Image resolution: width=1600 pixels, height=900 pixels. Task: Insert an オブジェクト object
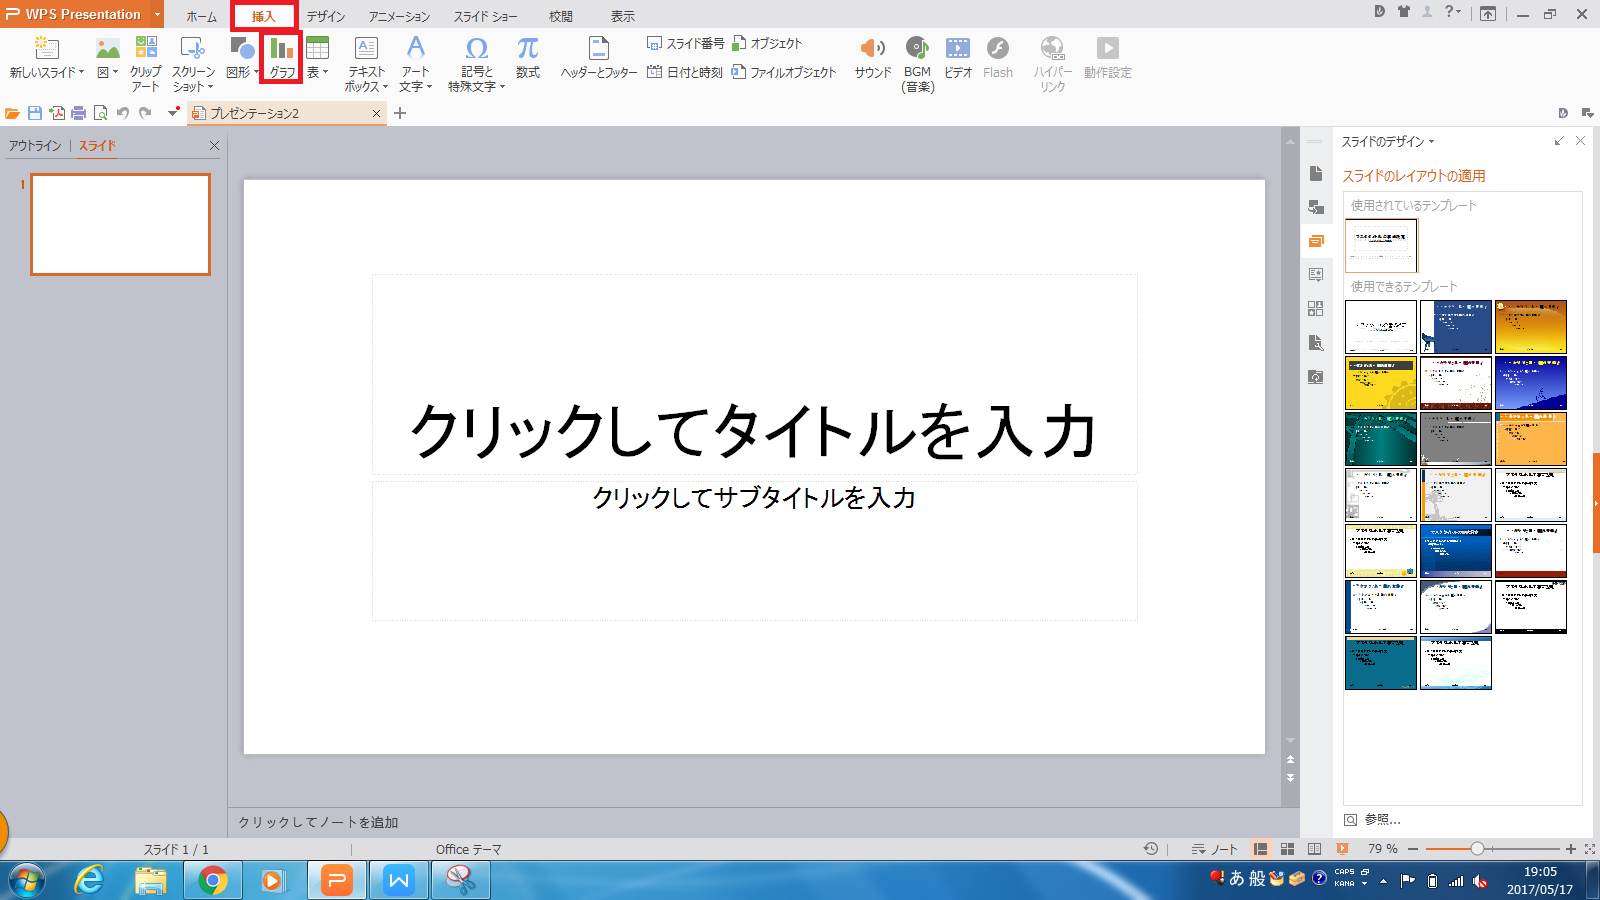point(767,43)
